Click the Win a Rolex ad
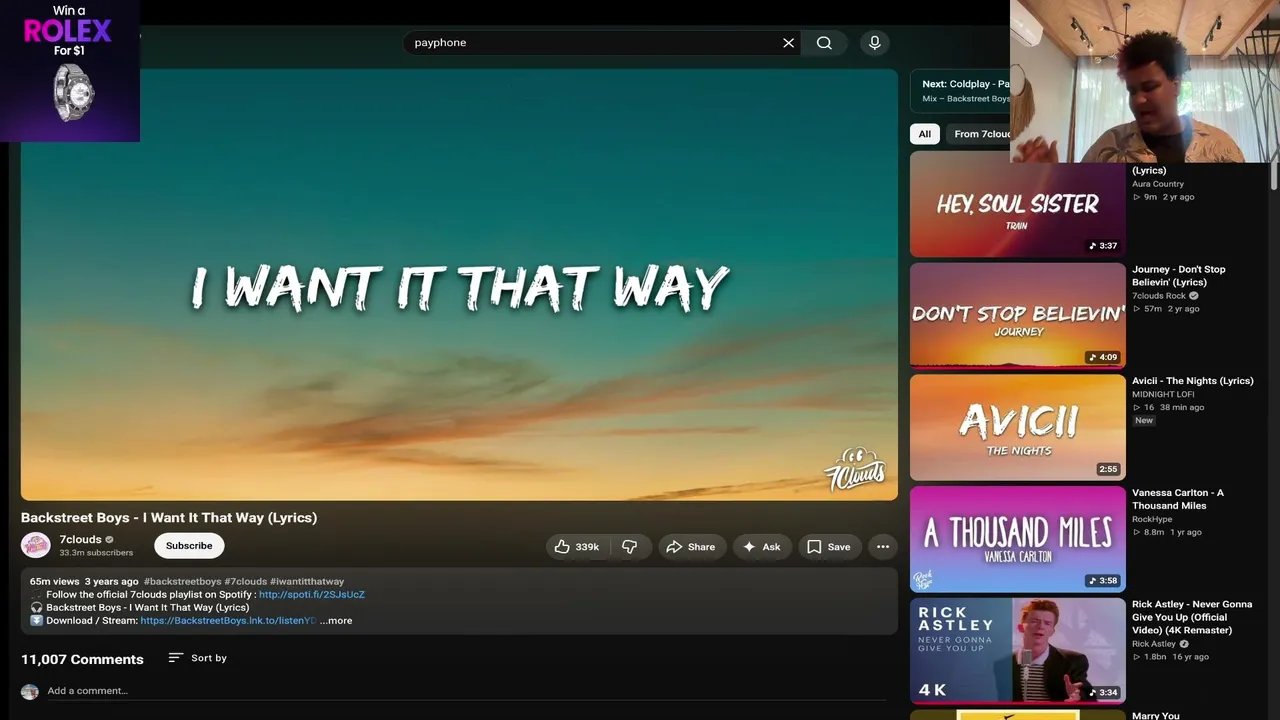Screen dimensions: 1280x720 pos(70,71)
